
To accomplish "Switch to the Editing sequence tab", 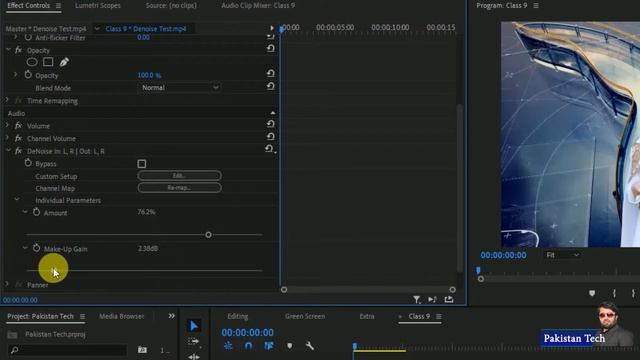I will 238,316.
